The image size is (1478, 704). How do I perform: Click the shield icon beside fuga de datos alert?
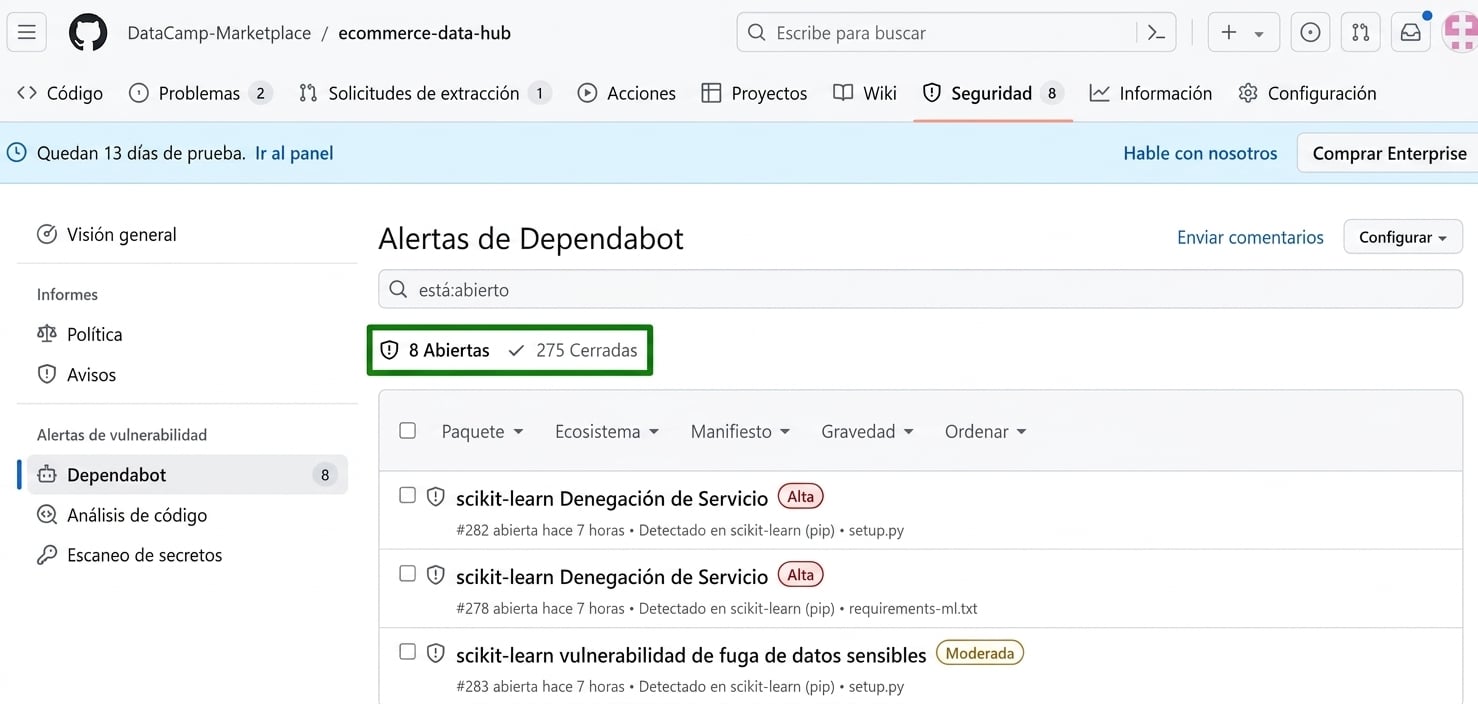point(435,653)
